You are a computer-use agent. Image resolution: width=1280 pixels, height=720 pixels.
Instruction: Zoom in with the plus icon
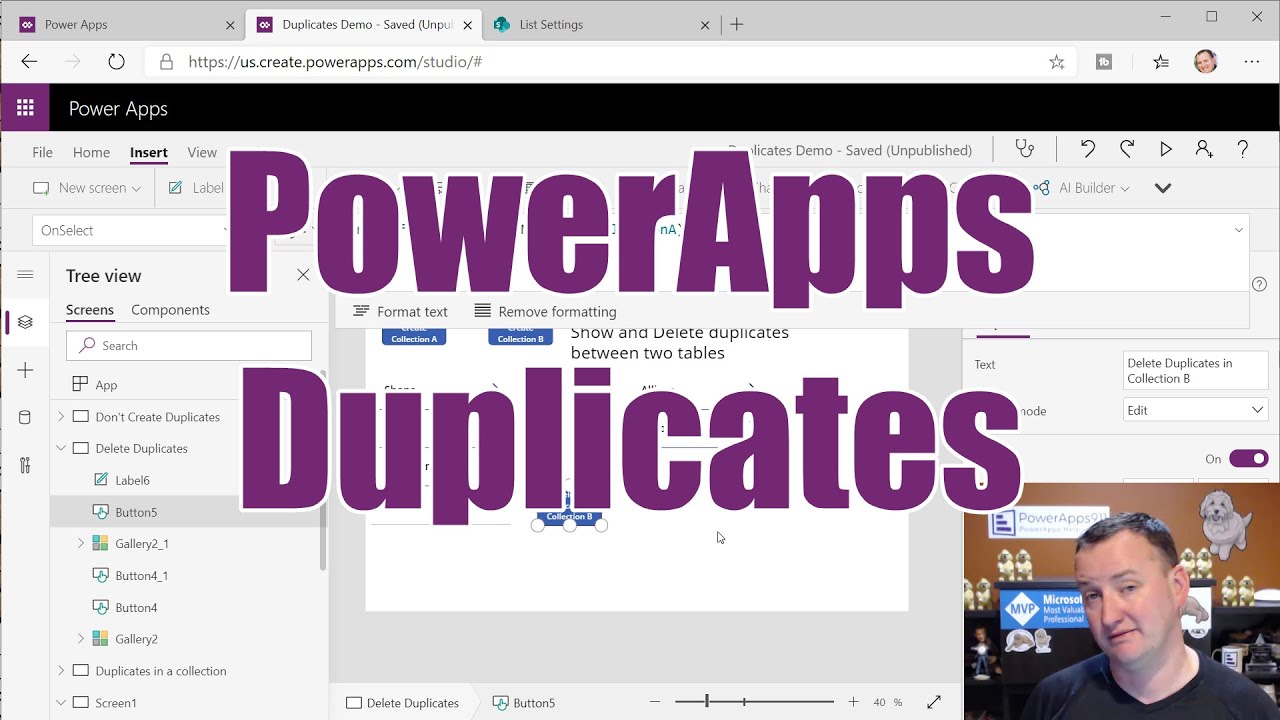coord(853,703)
